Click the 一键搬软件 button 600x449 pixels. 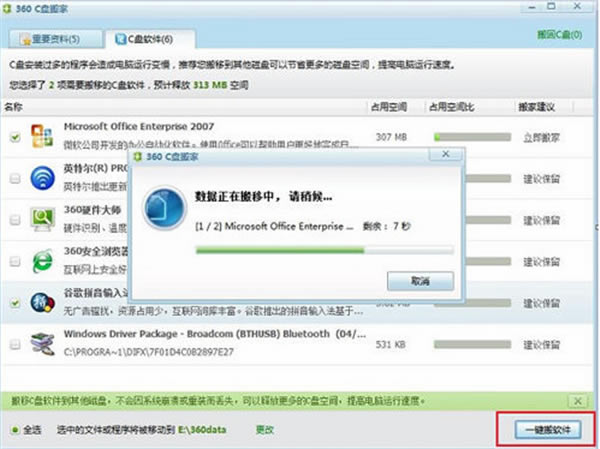tap(548, 430)
